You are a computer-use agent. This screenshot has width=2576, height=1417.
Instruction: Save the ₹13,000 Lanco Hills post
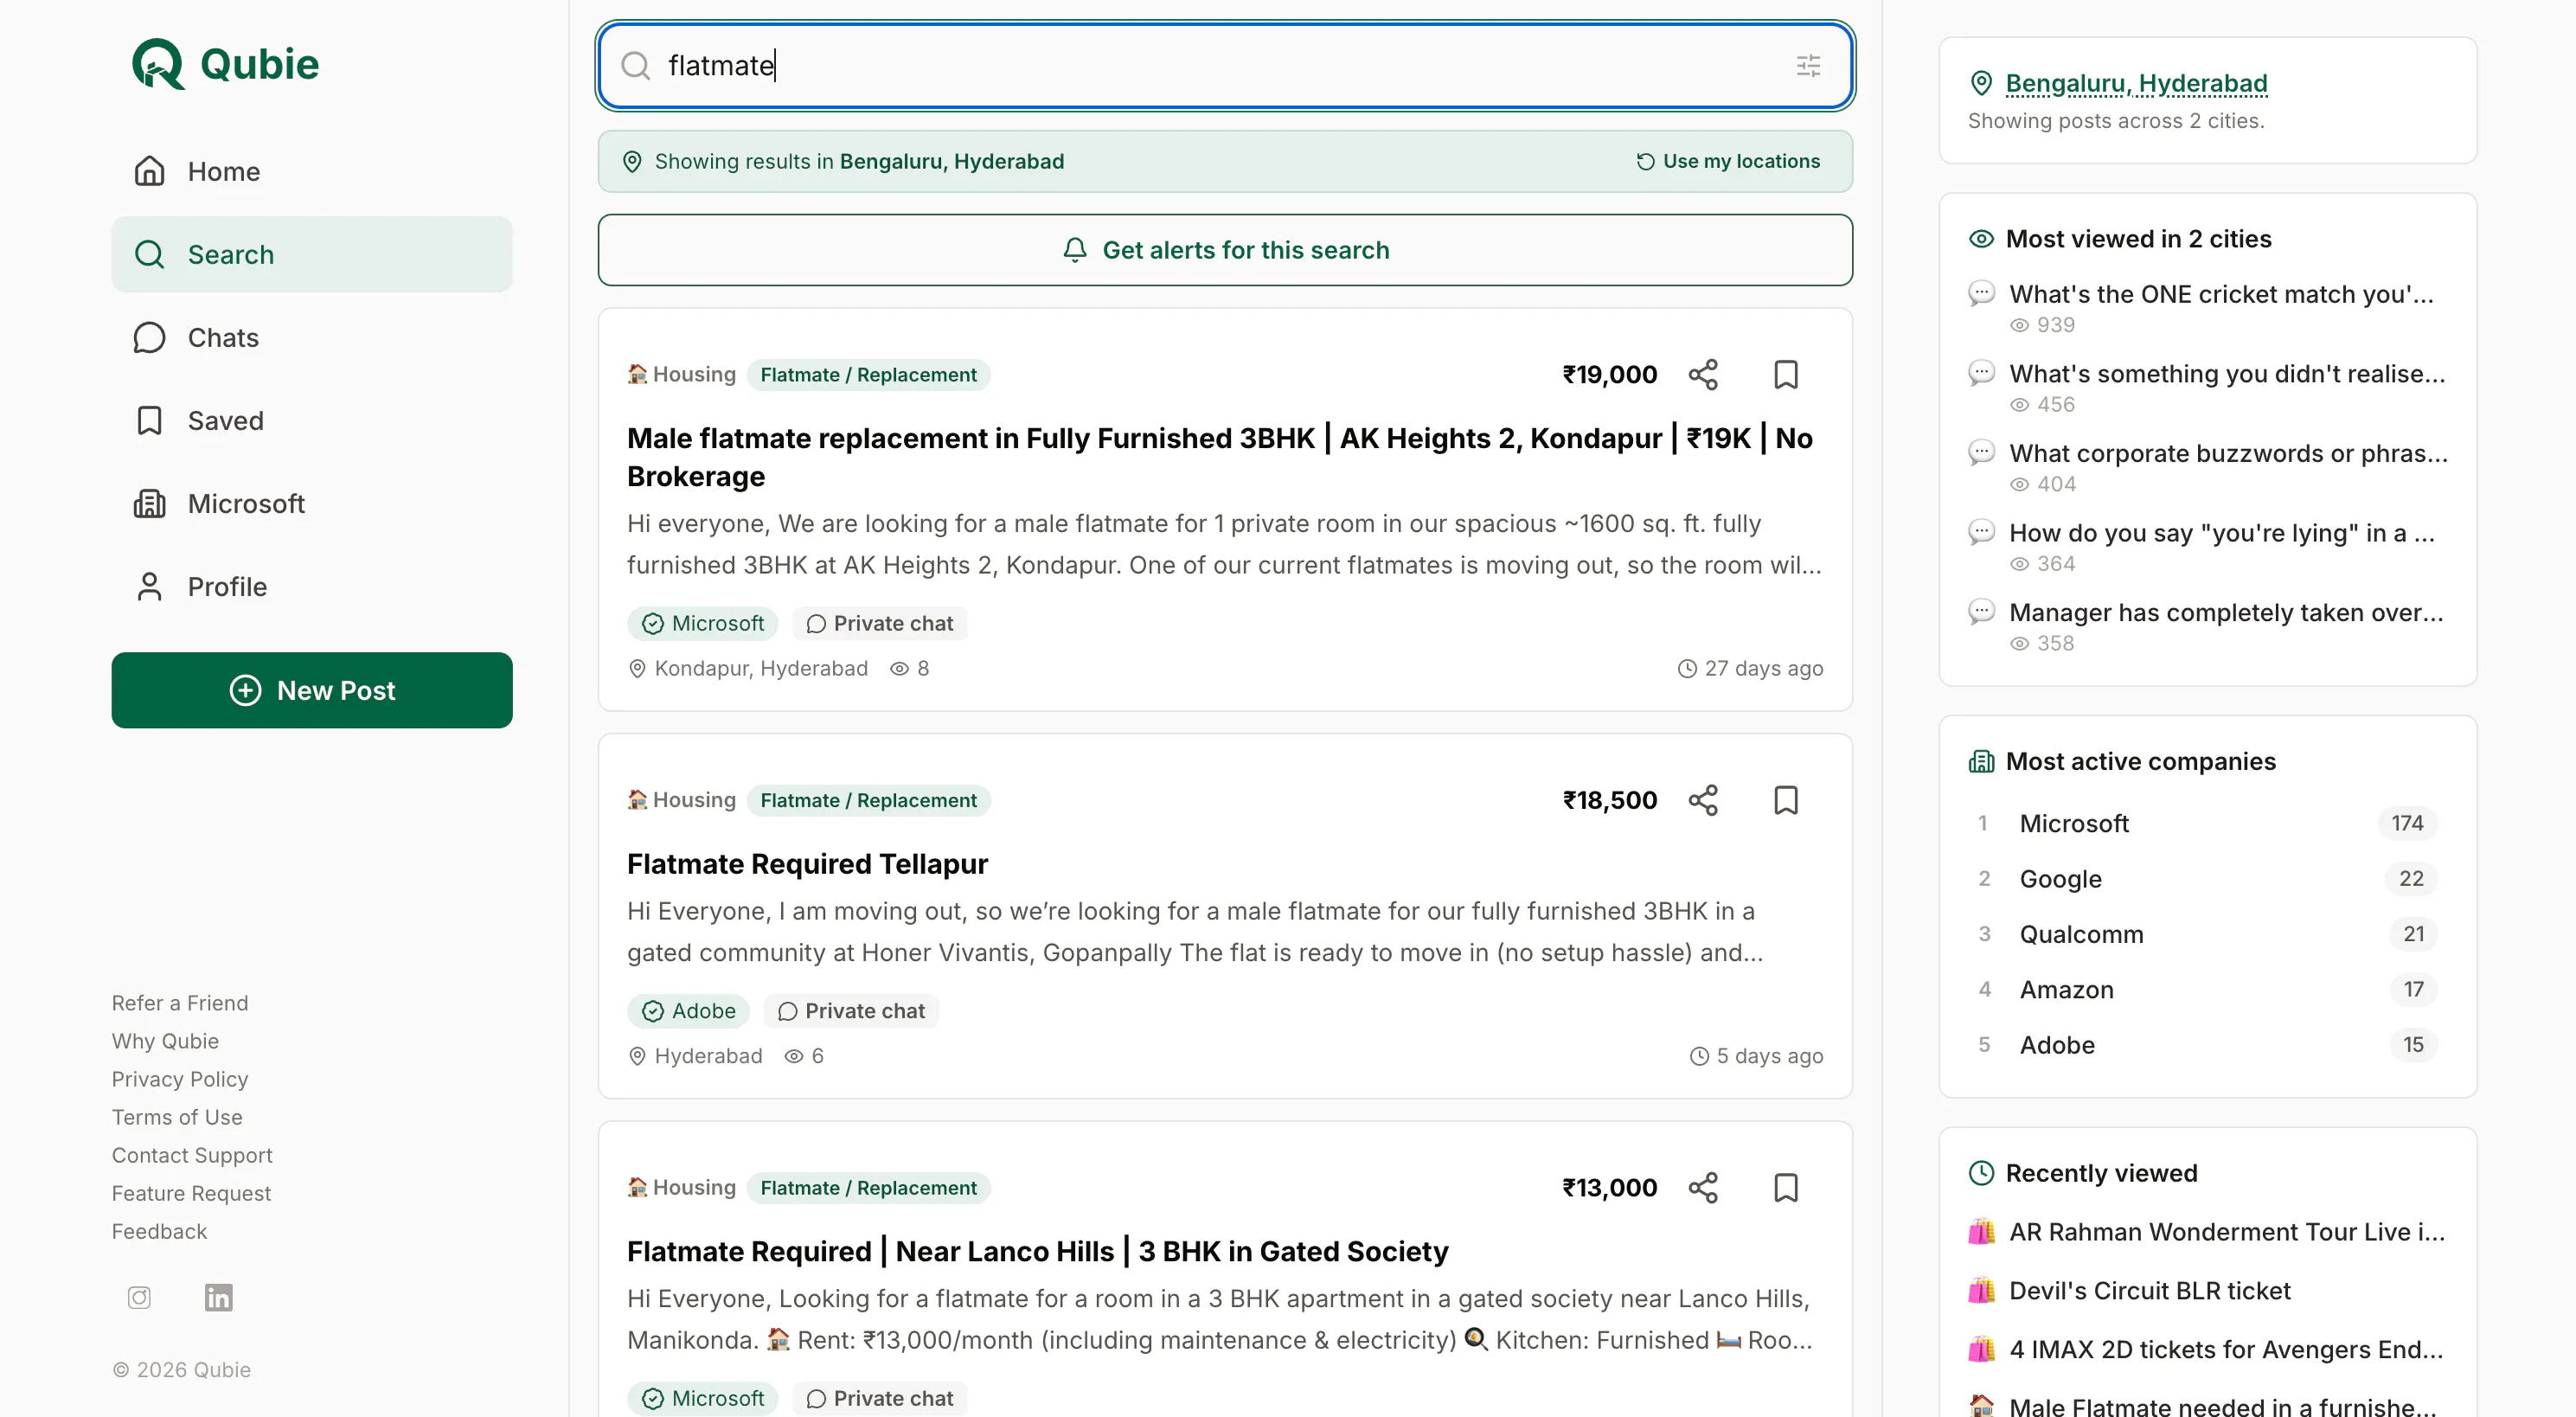[1786, 1188]
